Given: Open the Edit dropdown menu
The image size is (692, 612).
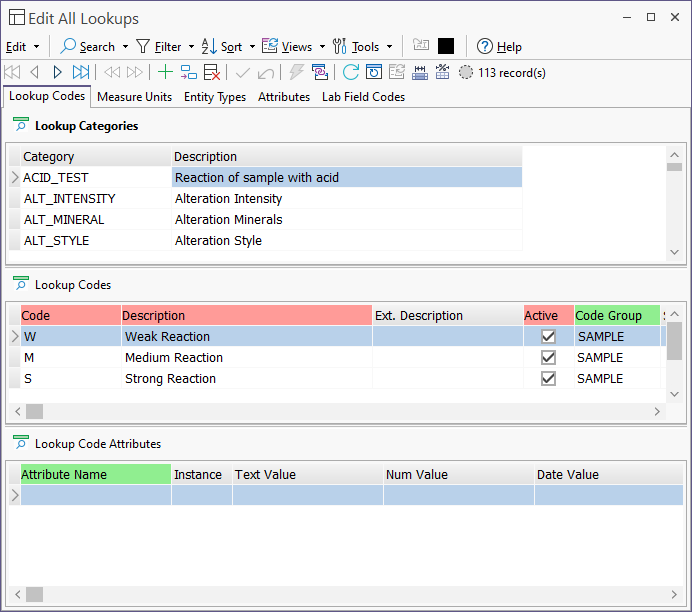Looking at the screenshot, I should tap(22, 47).
